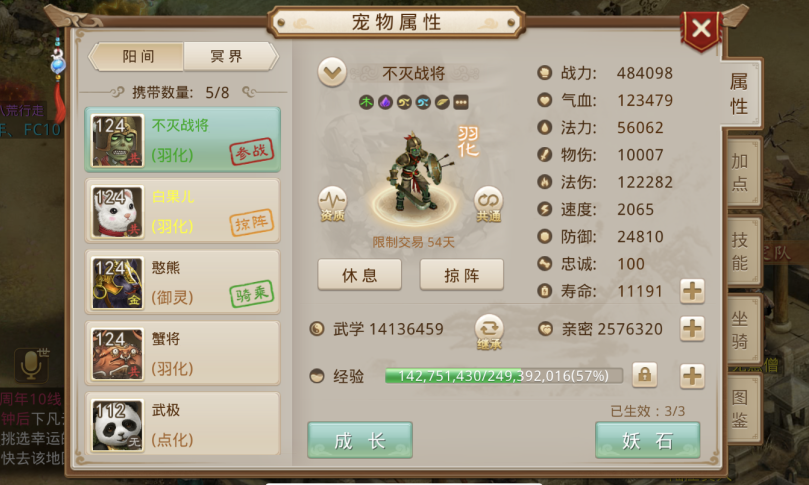This screenshot has height=485, width=809.
Task: Toggle the experience lock icon
Action: tap(644, 375)
